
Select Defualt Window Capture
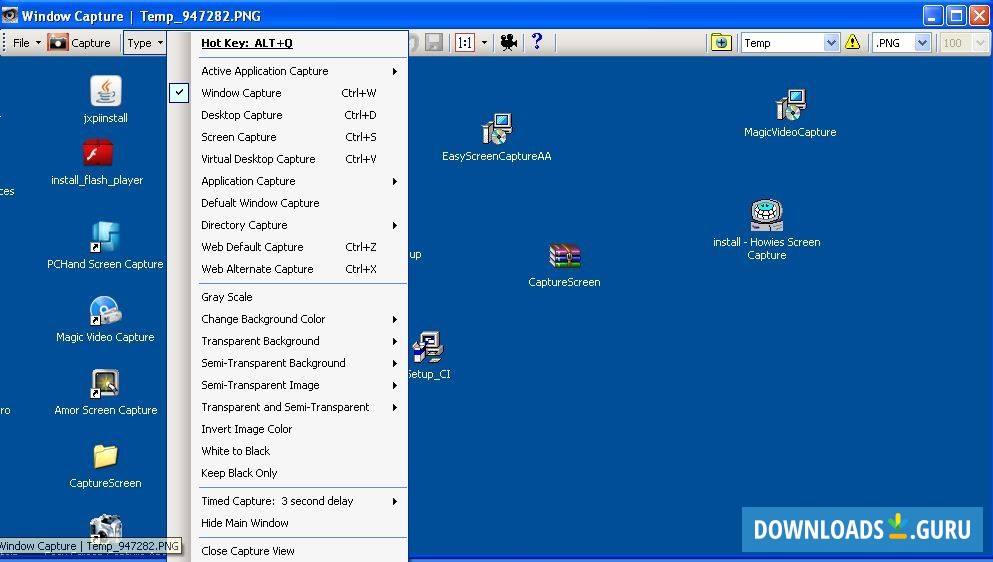pyautogui.click(x=300, y=203)
